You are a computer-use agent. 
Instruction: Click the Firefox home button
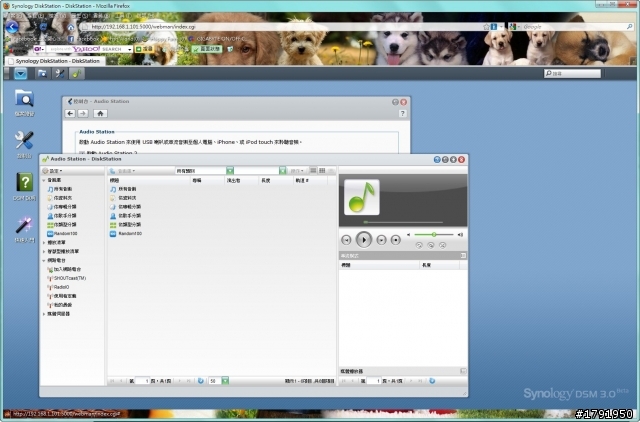(x=71, y=27)
